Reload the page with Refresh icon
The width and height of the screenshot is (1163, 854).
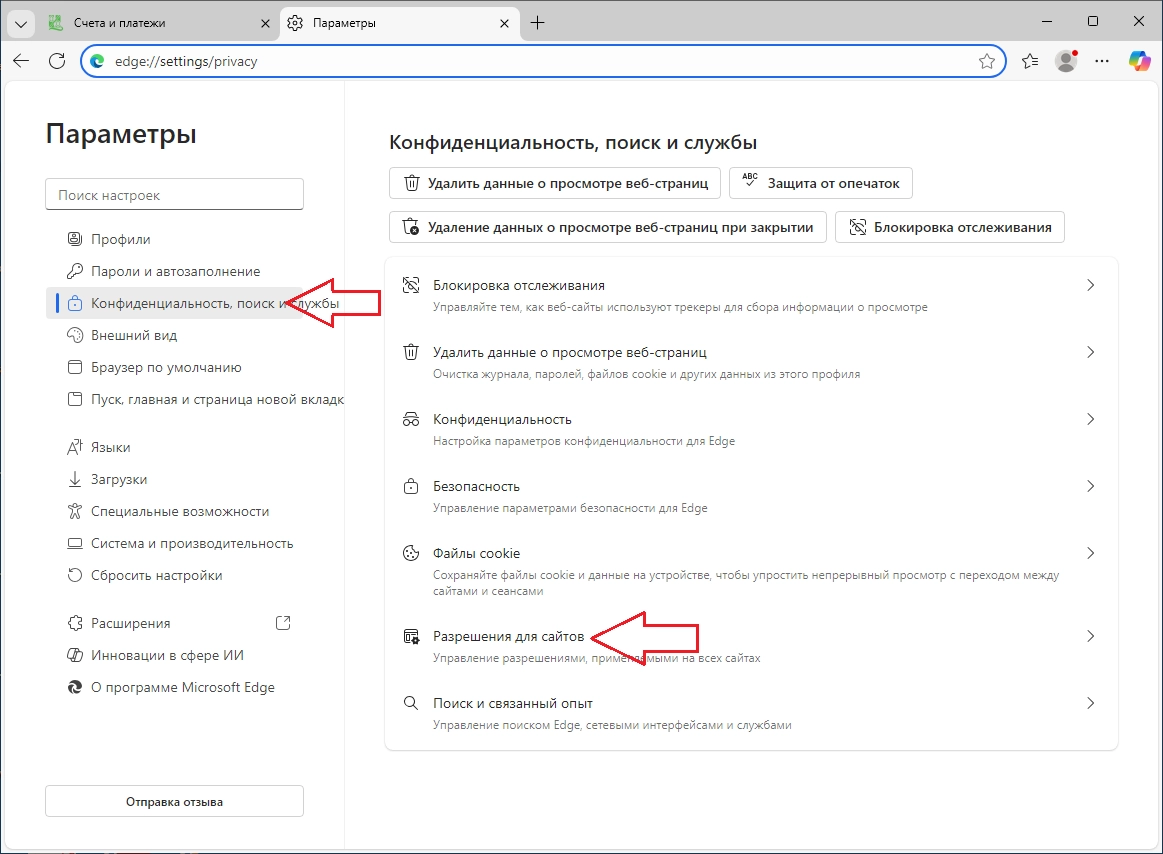[x=57, y=61]
